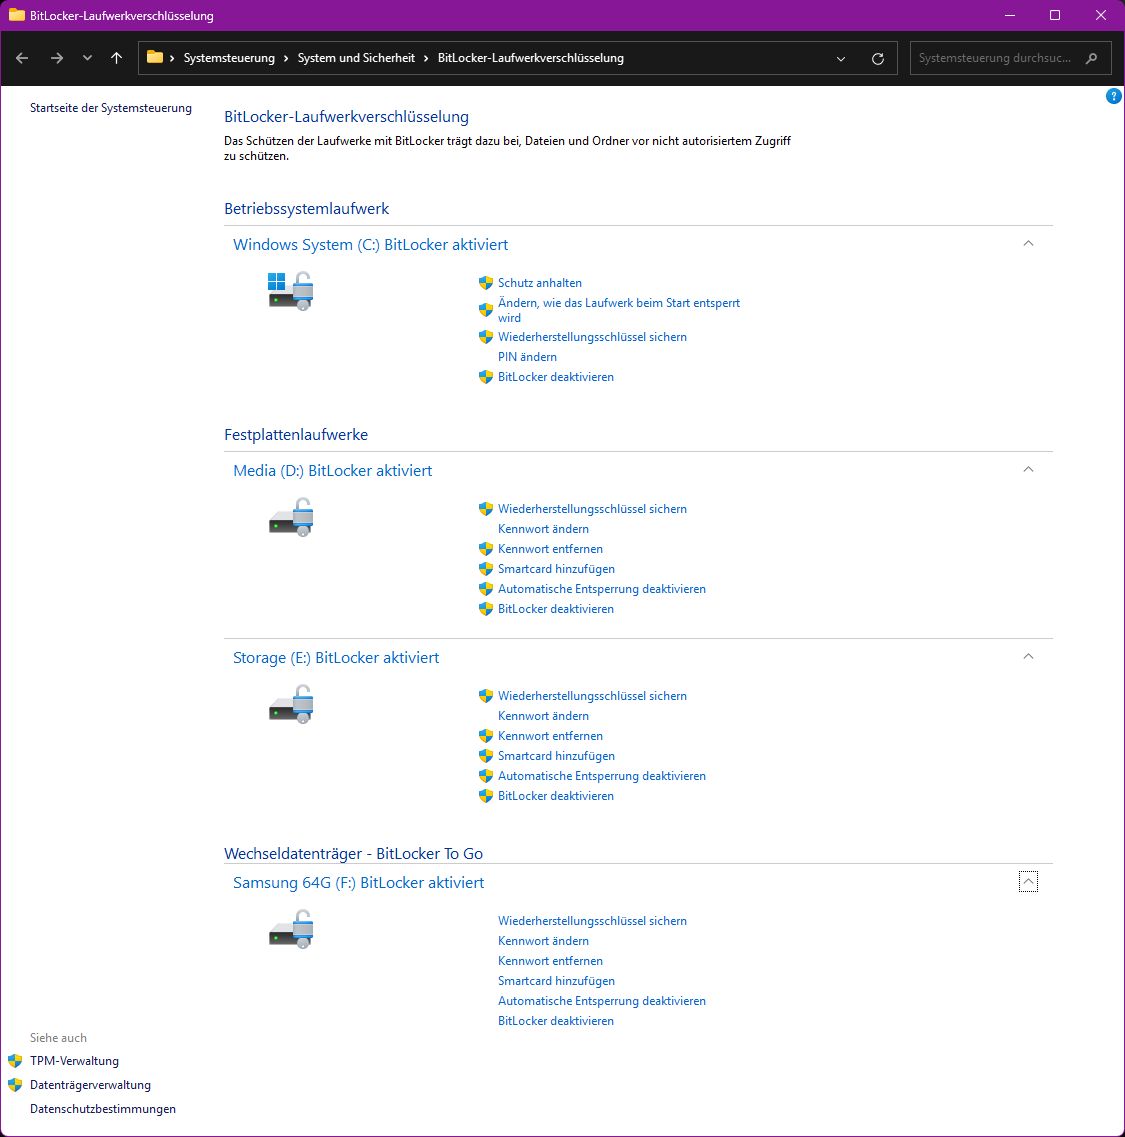Image resolution: width=1125 pixels, height=1137 pixels.
Task: Click Media (D:) BitLocker aktiviert heading
Action: tap(332, 471)
